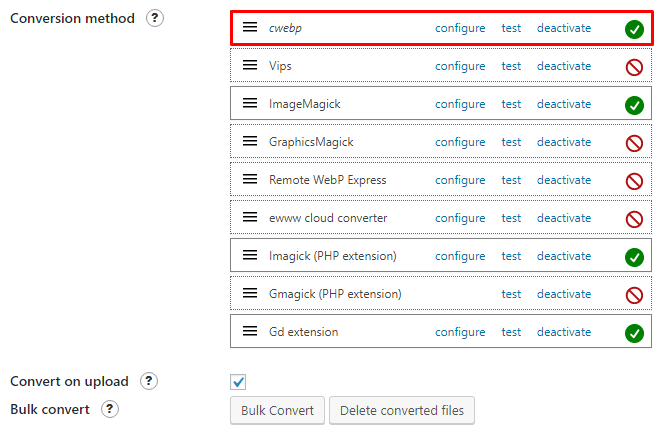Viewport: 664px width, 438px height.
Task: Click Delete converted files button
Action: click(x=402, y=410)
